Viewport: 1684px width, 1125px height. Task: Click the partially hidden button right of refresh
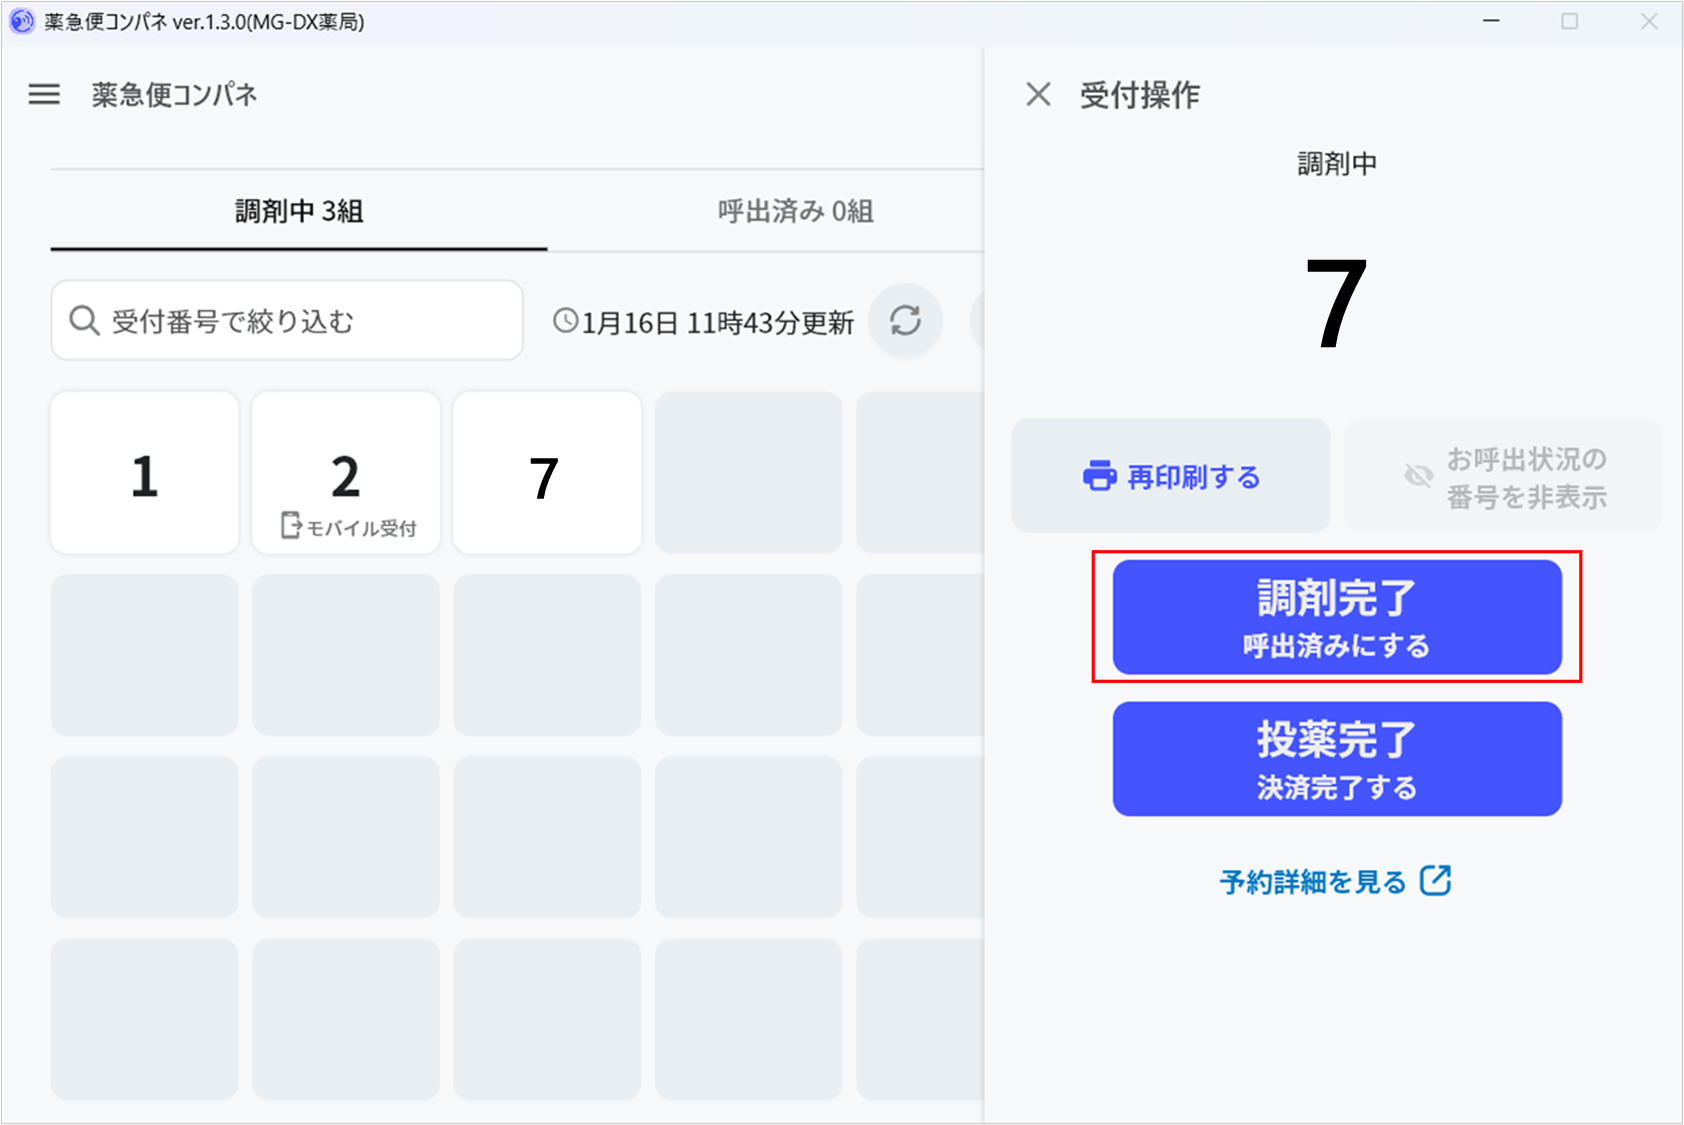(977, 321)
